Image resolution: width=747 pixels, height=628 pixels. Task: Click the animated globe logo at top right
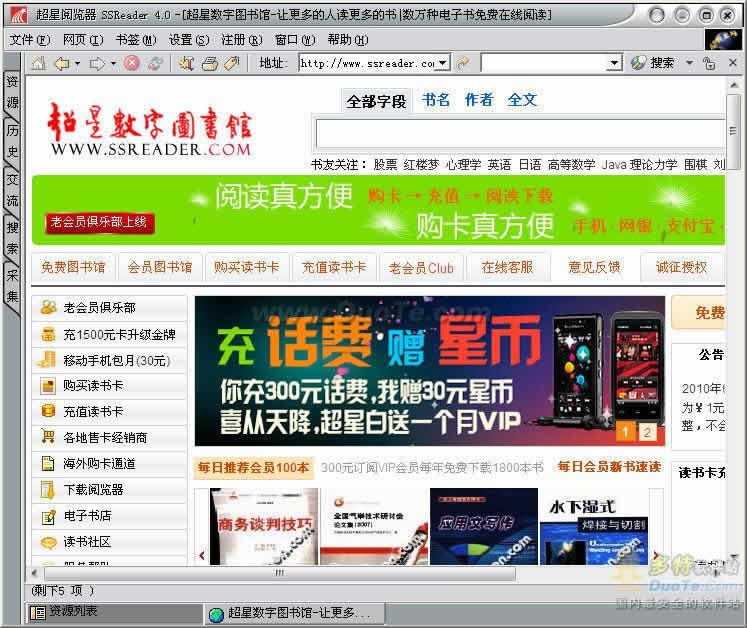click(x=724, y=40)
